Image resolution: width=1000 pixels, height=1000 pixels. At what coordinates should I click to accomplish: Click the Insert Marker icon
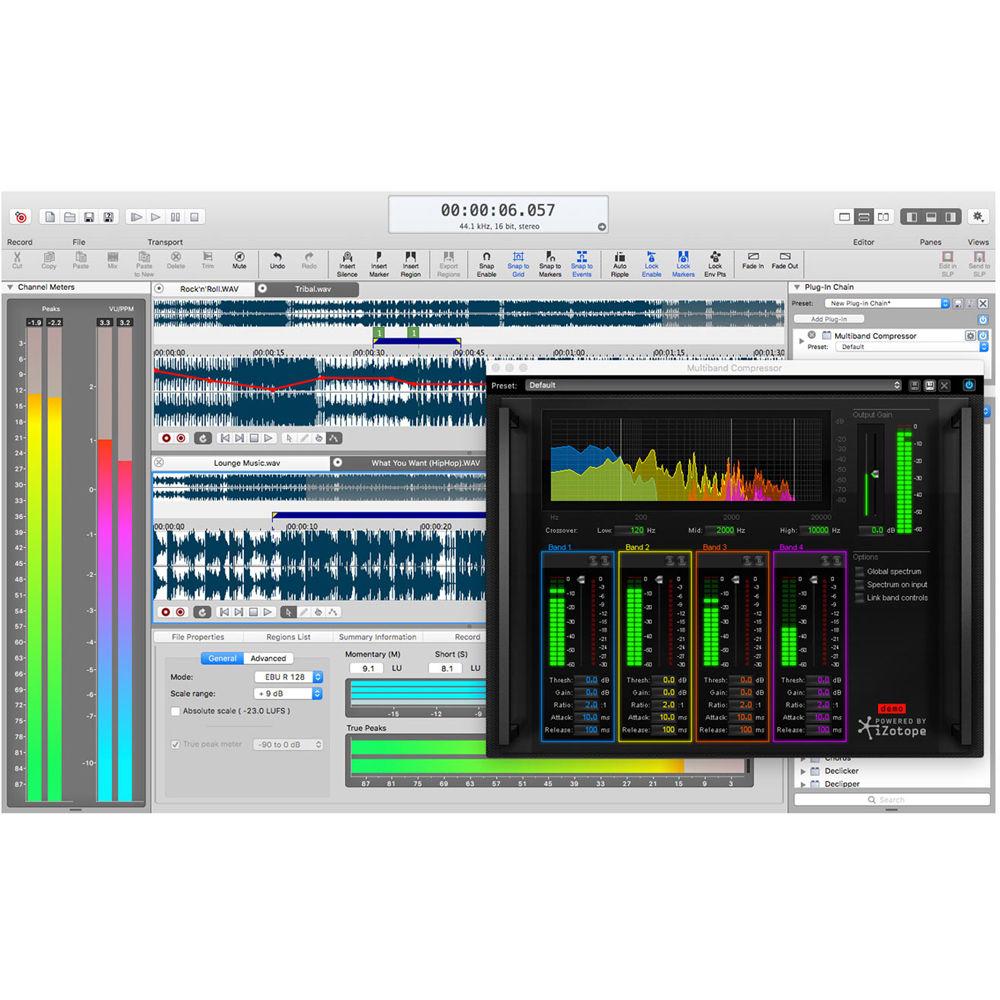pos(379,262)
